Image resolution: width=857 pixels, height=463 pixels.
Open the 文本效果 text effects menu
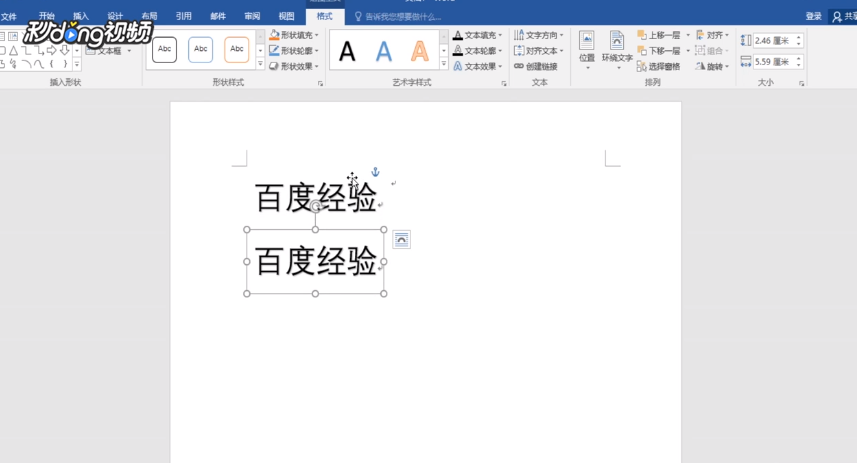(x=477, y=66)
